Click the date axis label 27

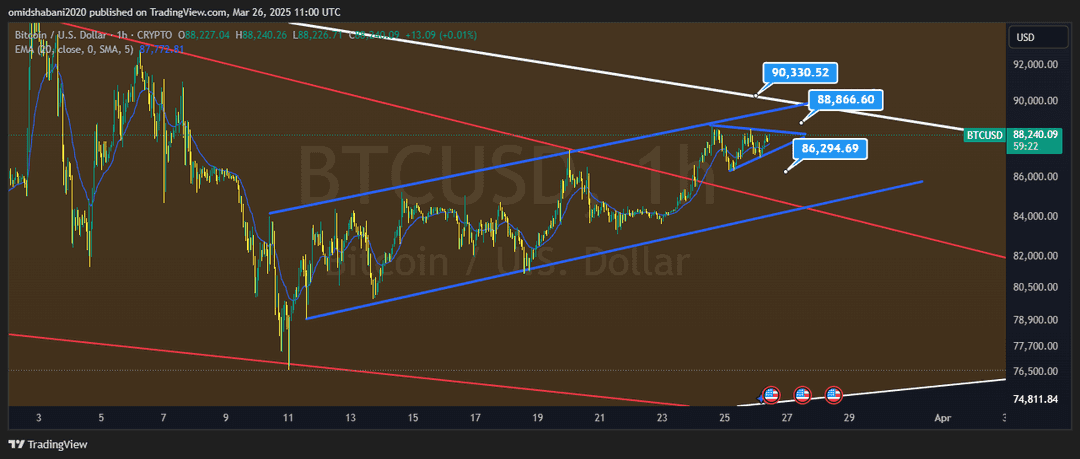[x=787, y=418]
